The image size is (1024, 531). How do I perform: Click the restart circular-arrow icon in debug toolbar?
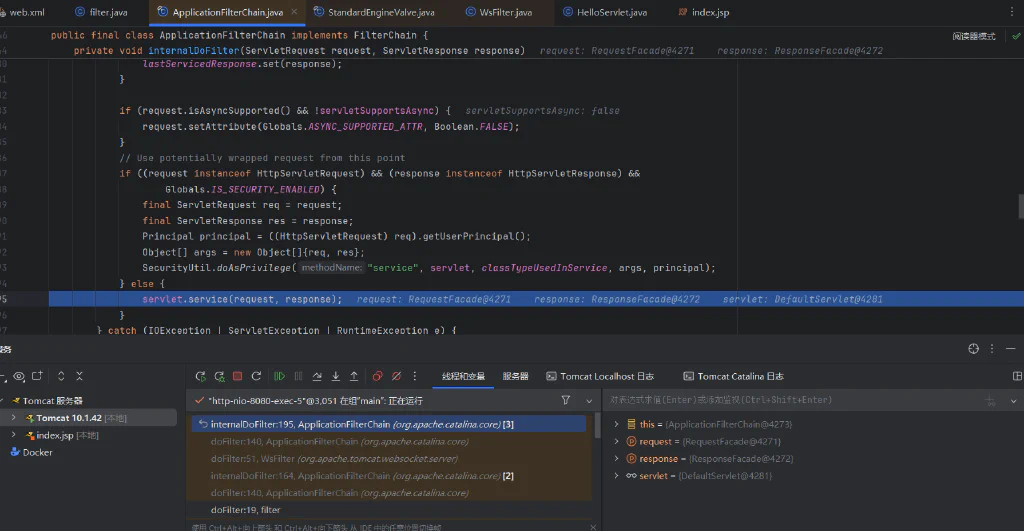pos(256,376)
